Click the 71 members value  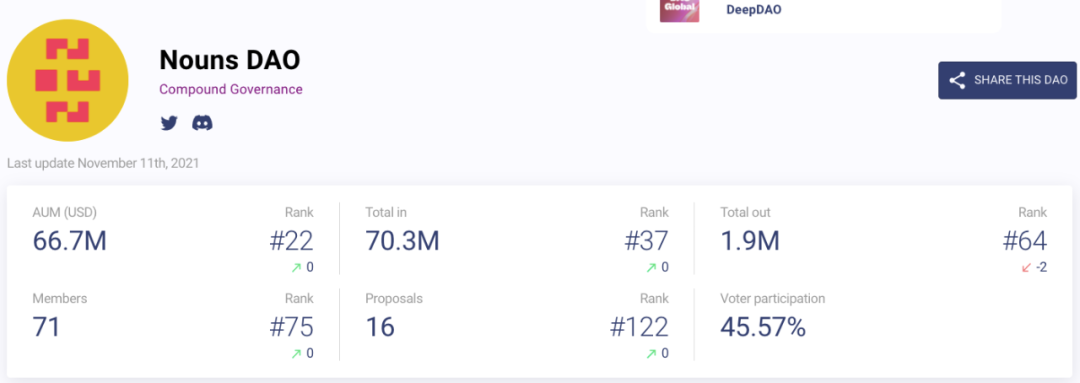pos(46,327)
